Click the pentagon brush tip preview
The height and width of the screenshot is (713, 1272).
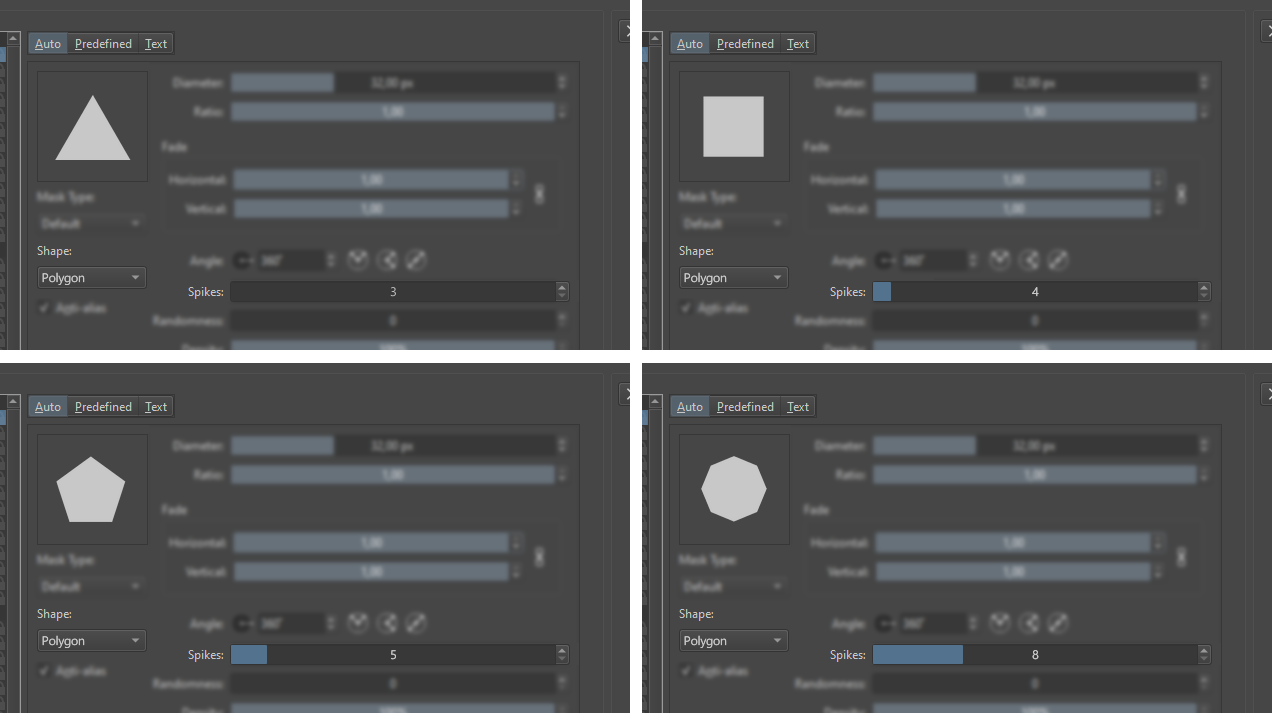click(92, 489)
